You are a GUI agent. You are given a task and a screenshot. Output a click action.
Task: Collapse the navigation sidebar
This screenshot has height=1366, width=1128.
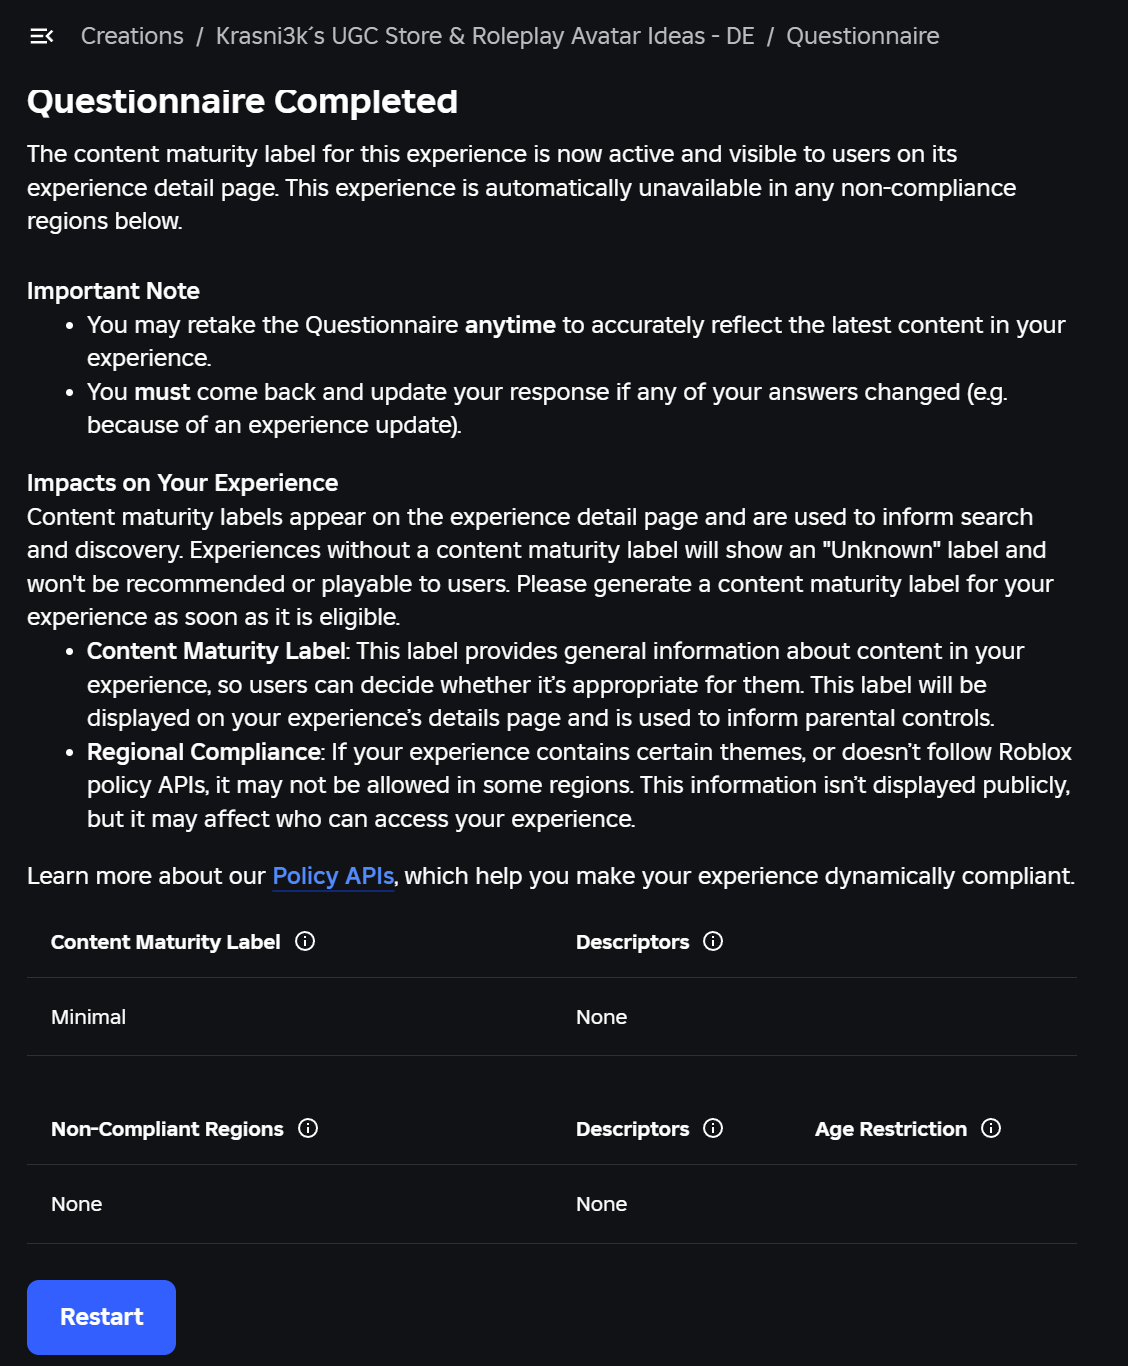click(x=40, y=36)
